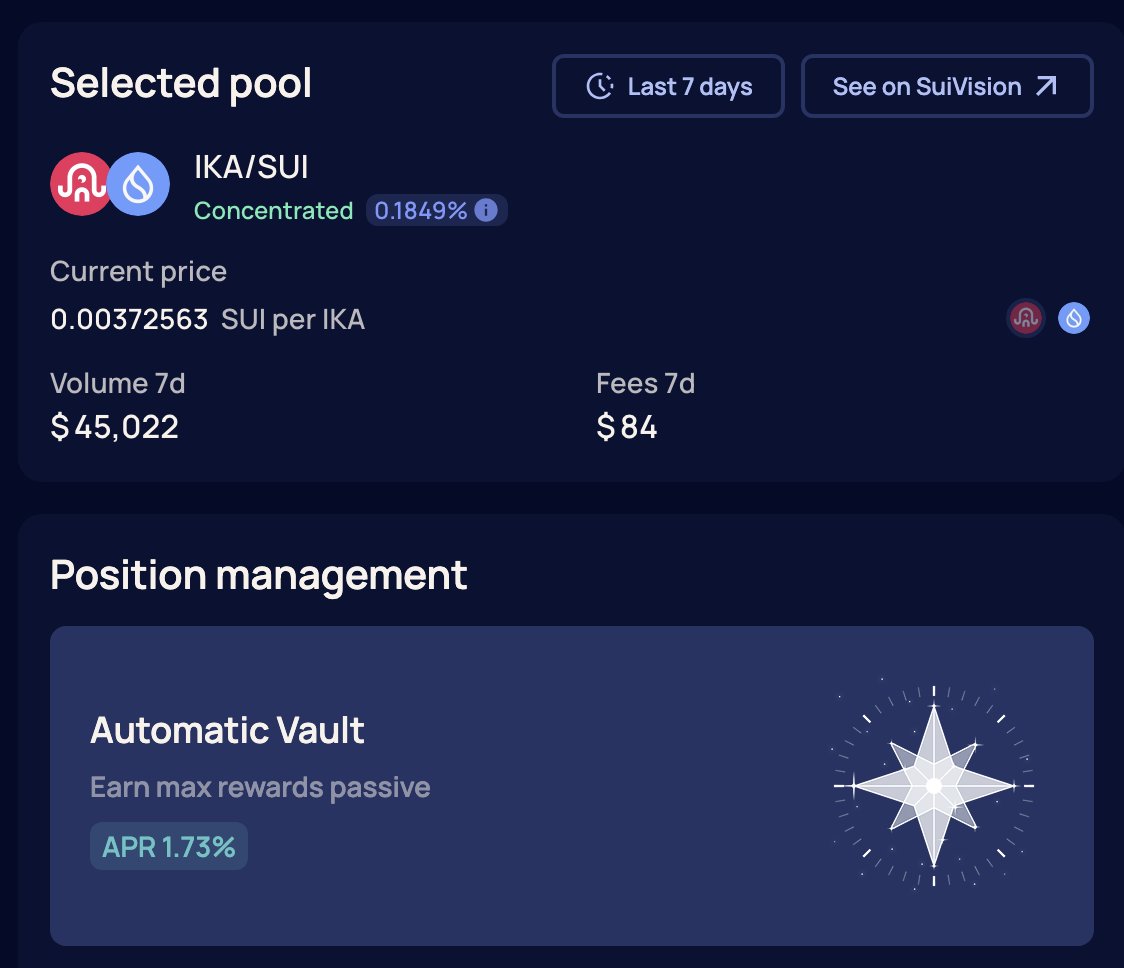
Task: Click the Position management heading
Action: (259, 575)
